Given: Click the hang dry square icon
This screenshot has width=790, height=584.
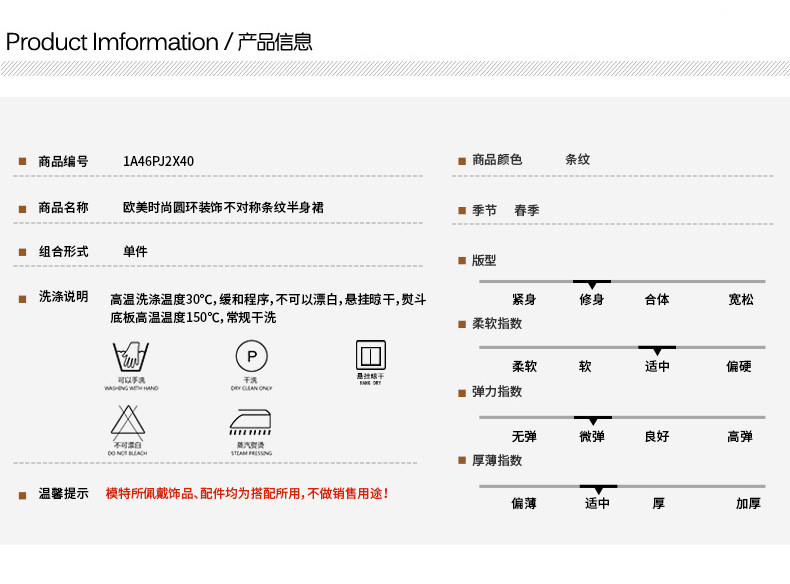Looking at the screenshot, I should tap(371, 355).
